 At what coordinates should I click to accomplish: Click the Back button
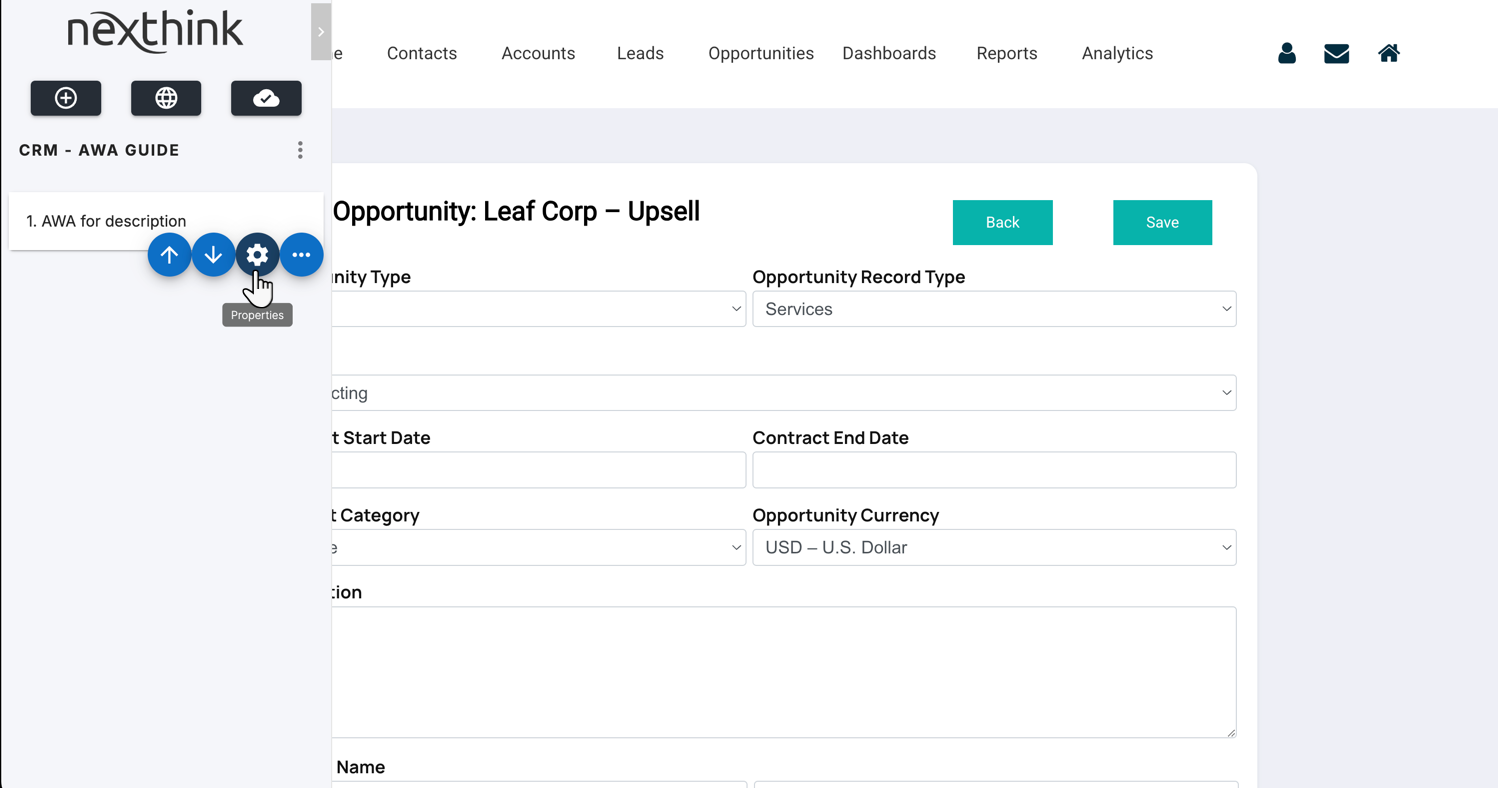click(x=1002, y=222)
